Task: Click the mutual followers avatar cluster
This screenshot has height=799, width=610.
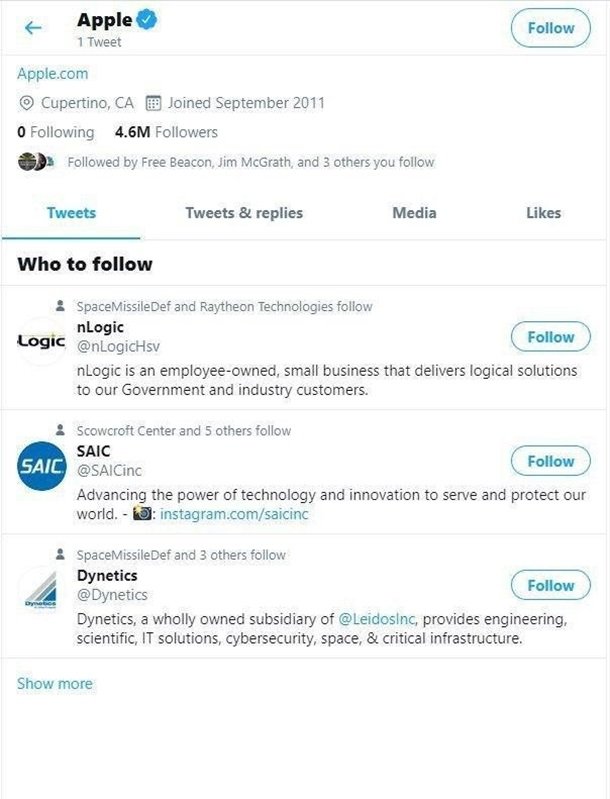Action: [x=34, y=162]
